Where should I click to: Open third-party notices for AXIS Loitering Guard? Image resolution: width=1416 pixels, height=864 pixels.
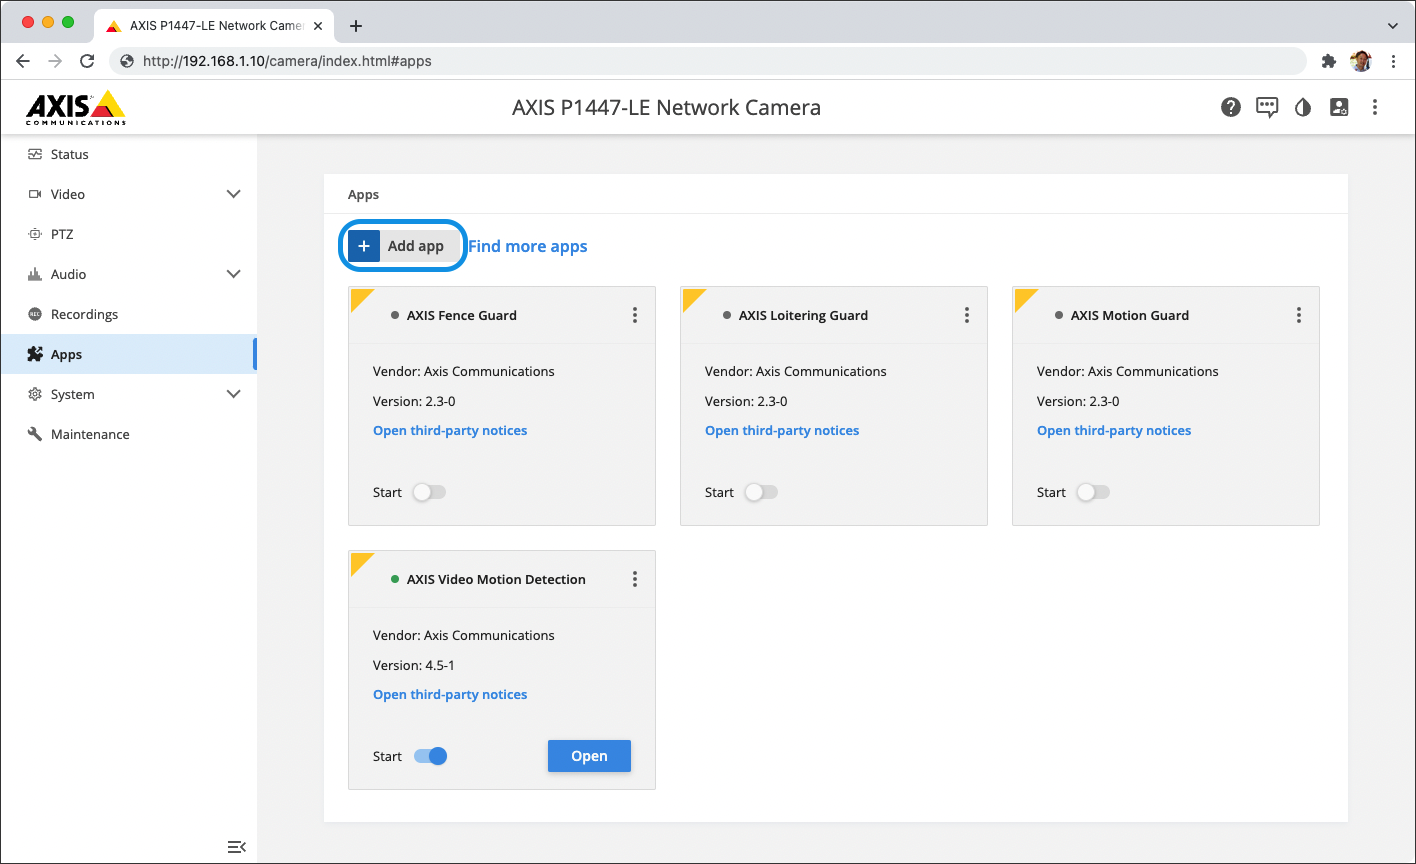tap(782, 430)
